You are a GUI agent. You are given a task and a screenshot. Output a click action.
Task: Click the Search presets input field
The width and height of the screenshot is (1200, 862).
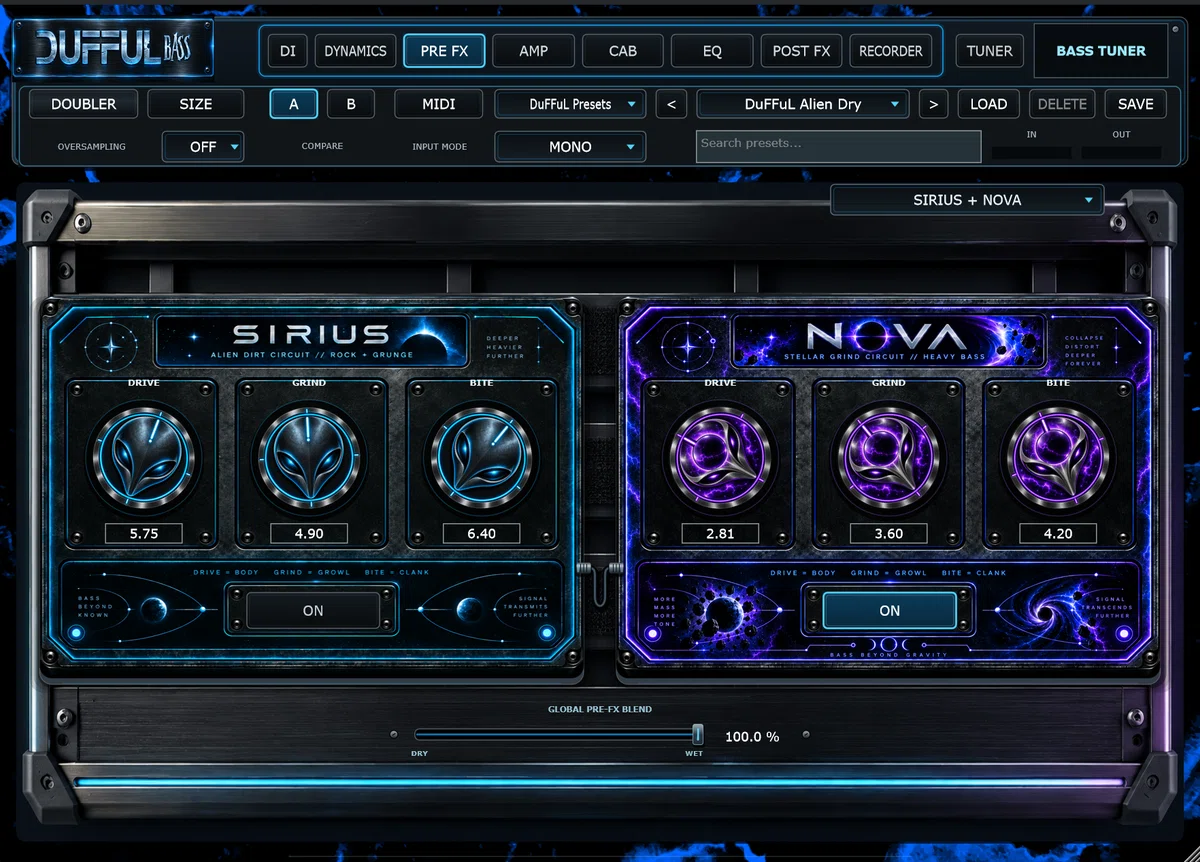(838, 146)
